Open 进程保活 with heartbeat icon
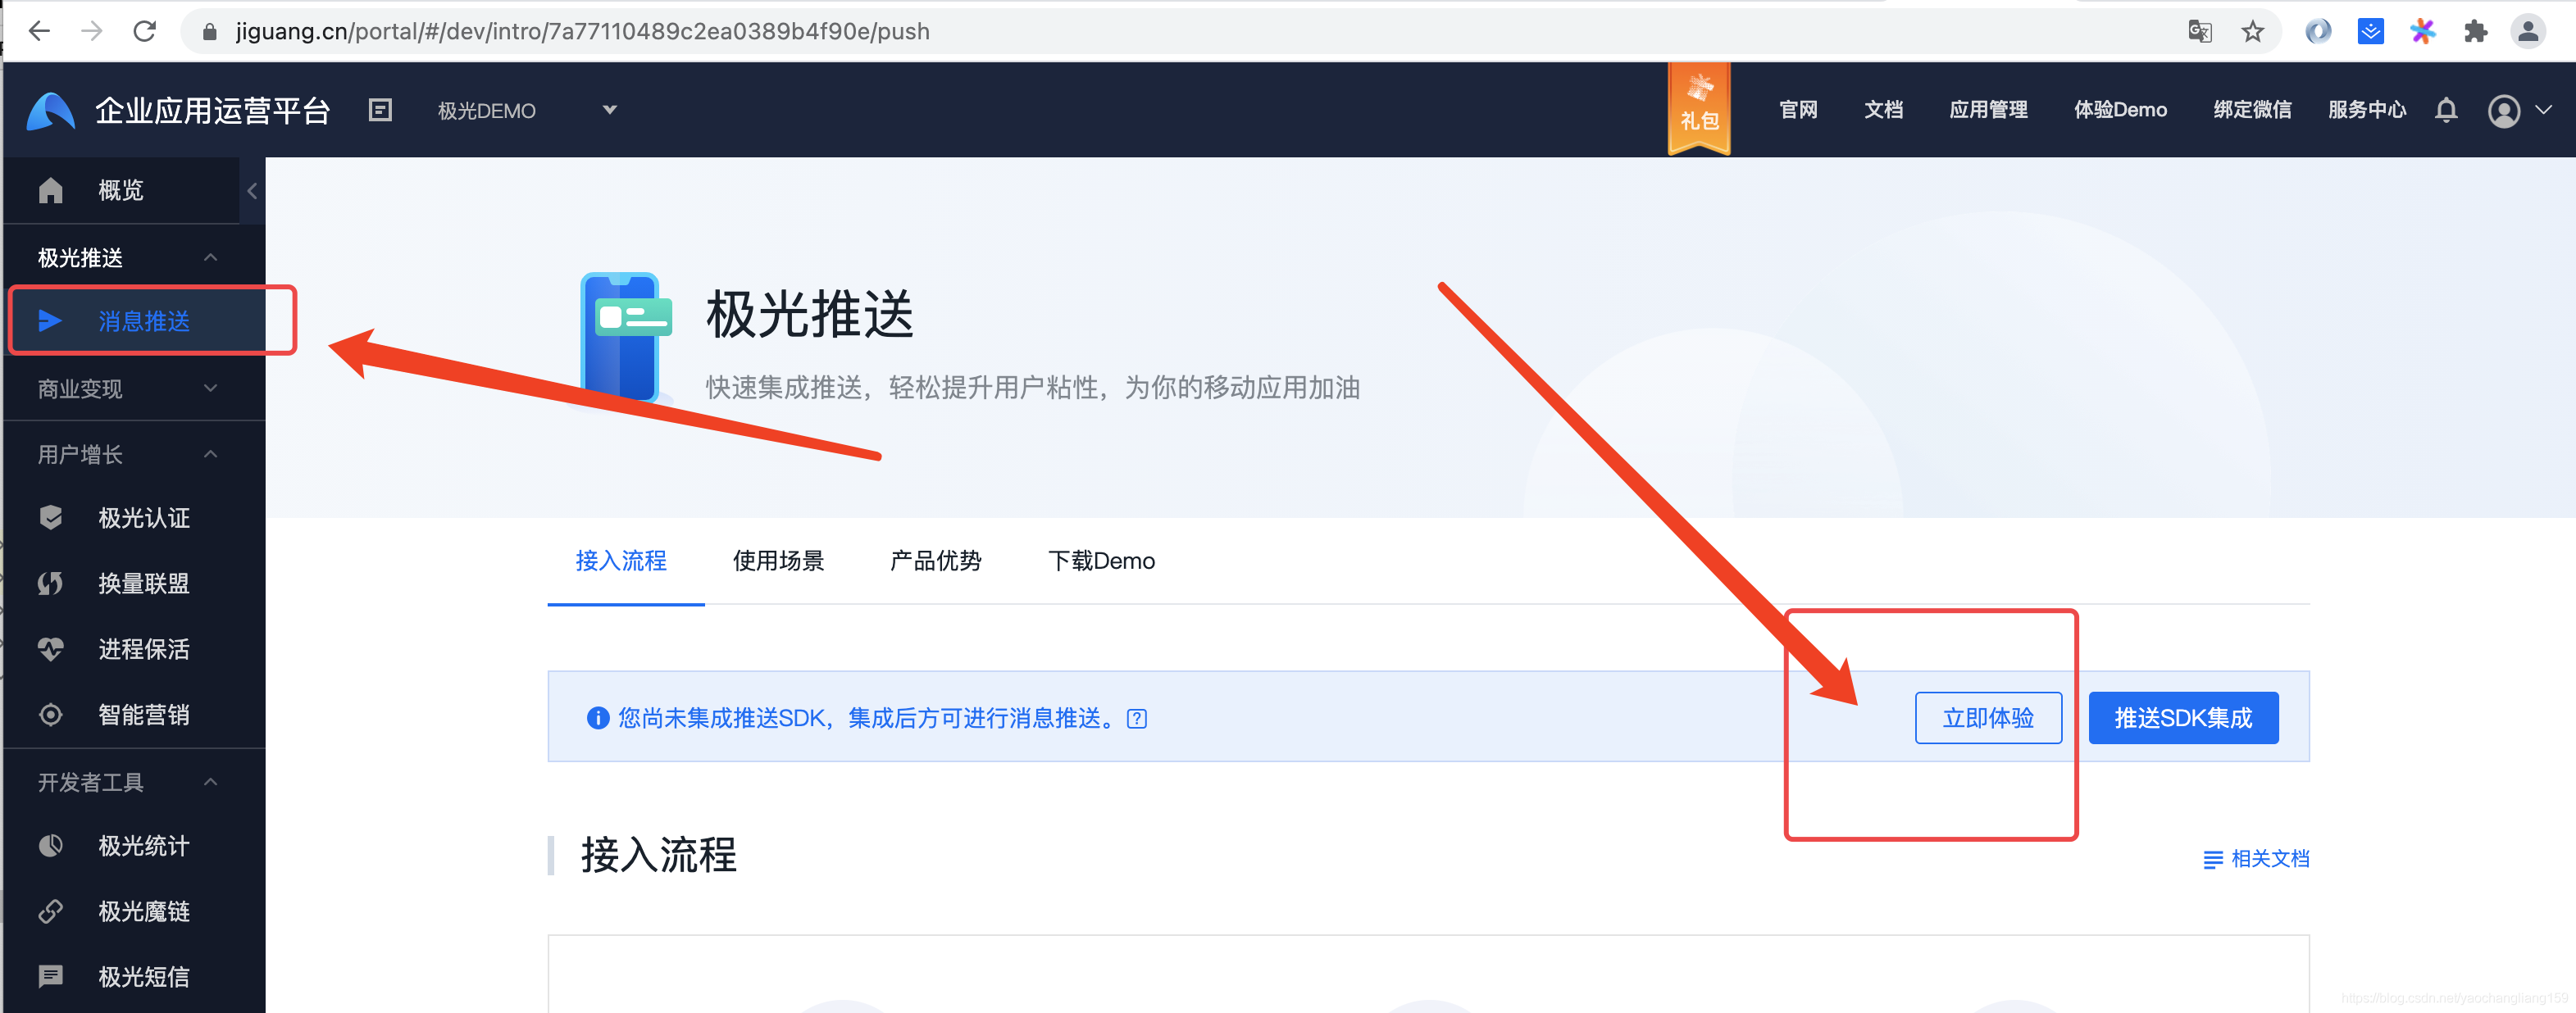This screenshot has width=2576, height=1013. pyautogui.click(x=135, y=649)
